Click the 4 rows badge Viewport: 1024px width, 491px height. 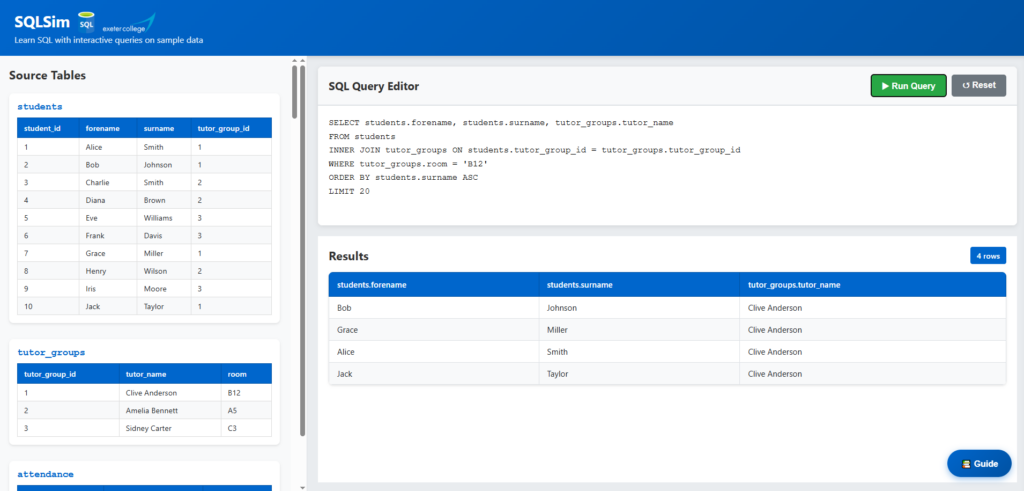click(x=987, y=256)
